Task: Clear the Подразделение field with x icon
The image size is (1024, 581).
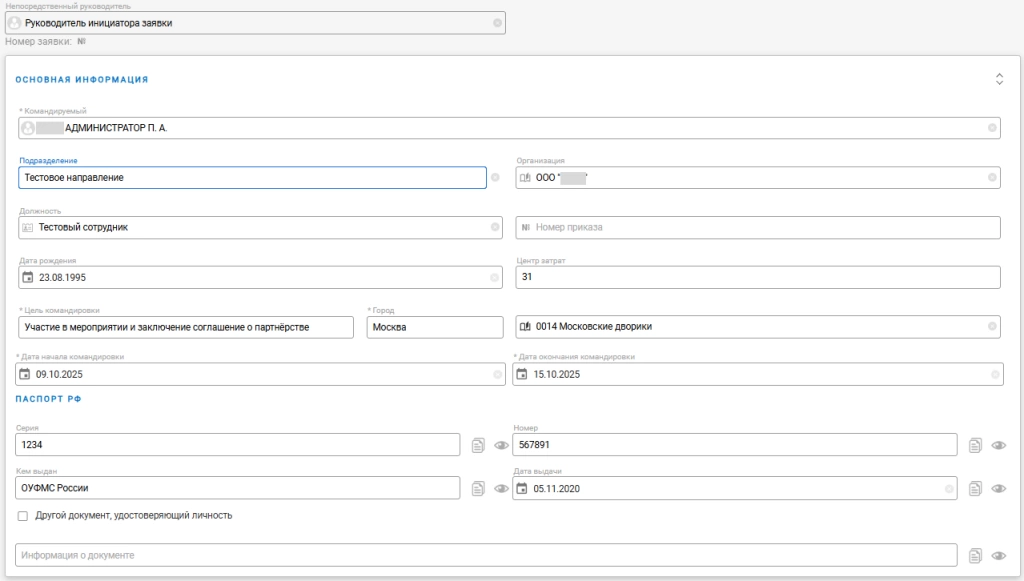Action: click(x=495, y=177)
